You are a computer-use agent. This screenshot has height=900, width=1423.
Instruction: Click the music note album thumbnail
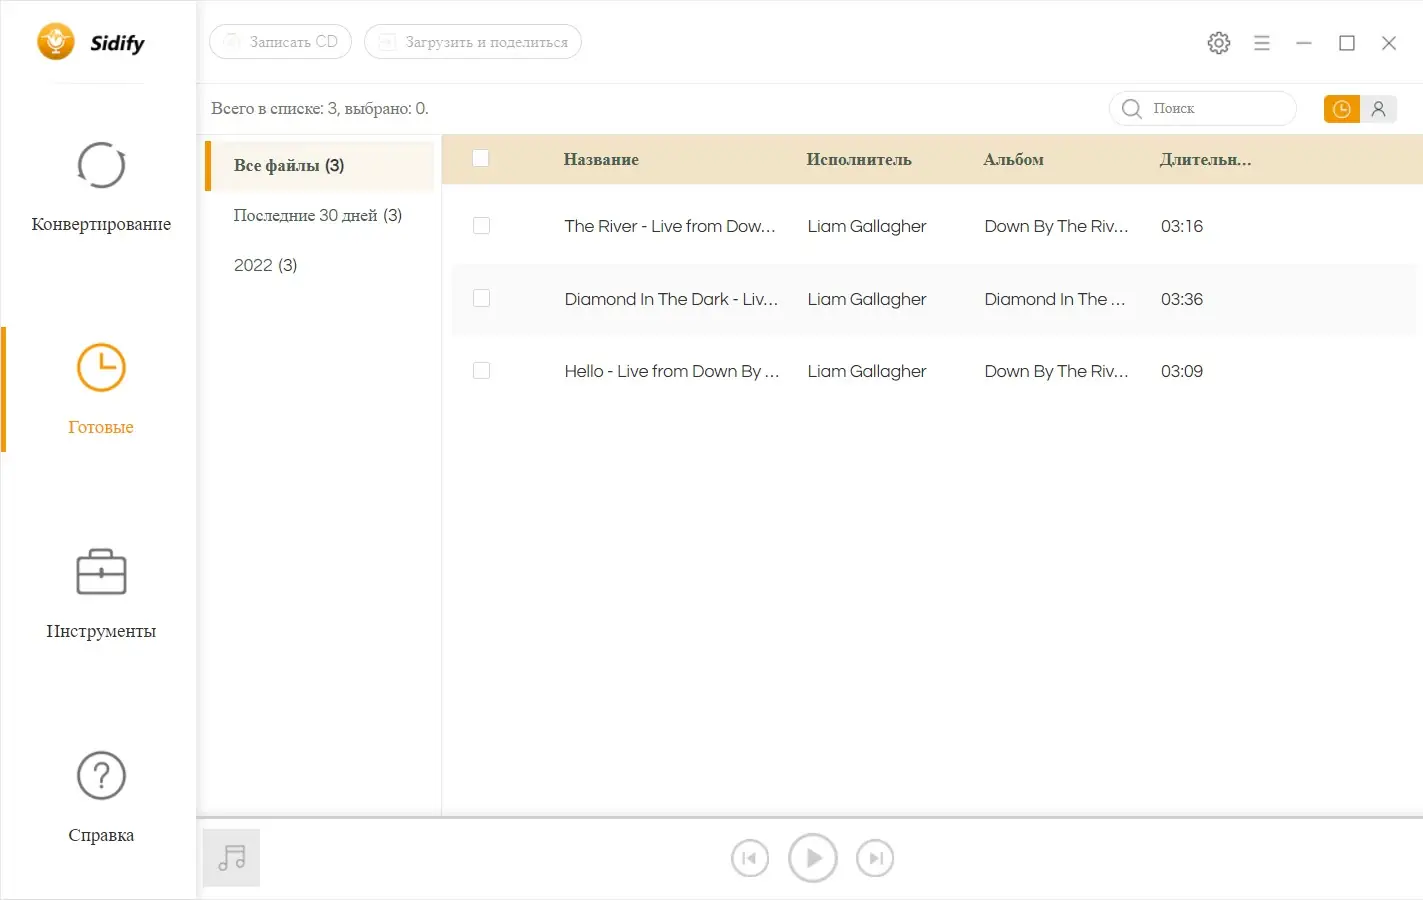point(231,857)
